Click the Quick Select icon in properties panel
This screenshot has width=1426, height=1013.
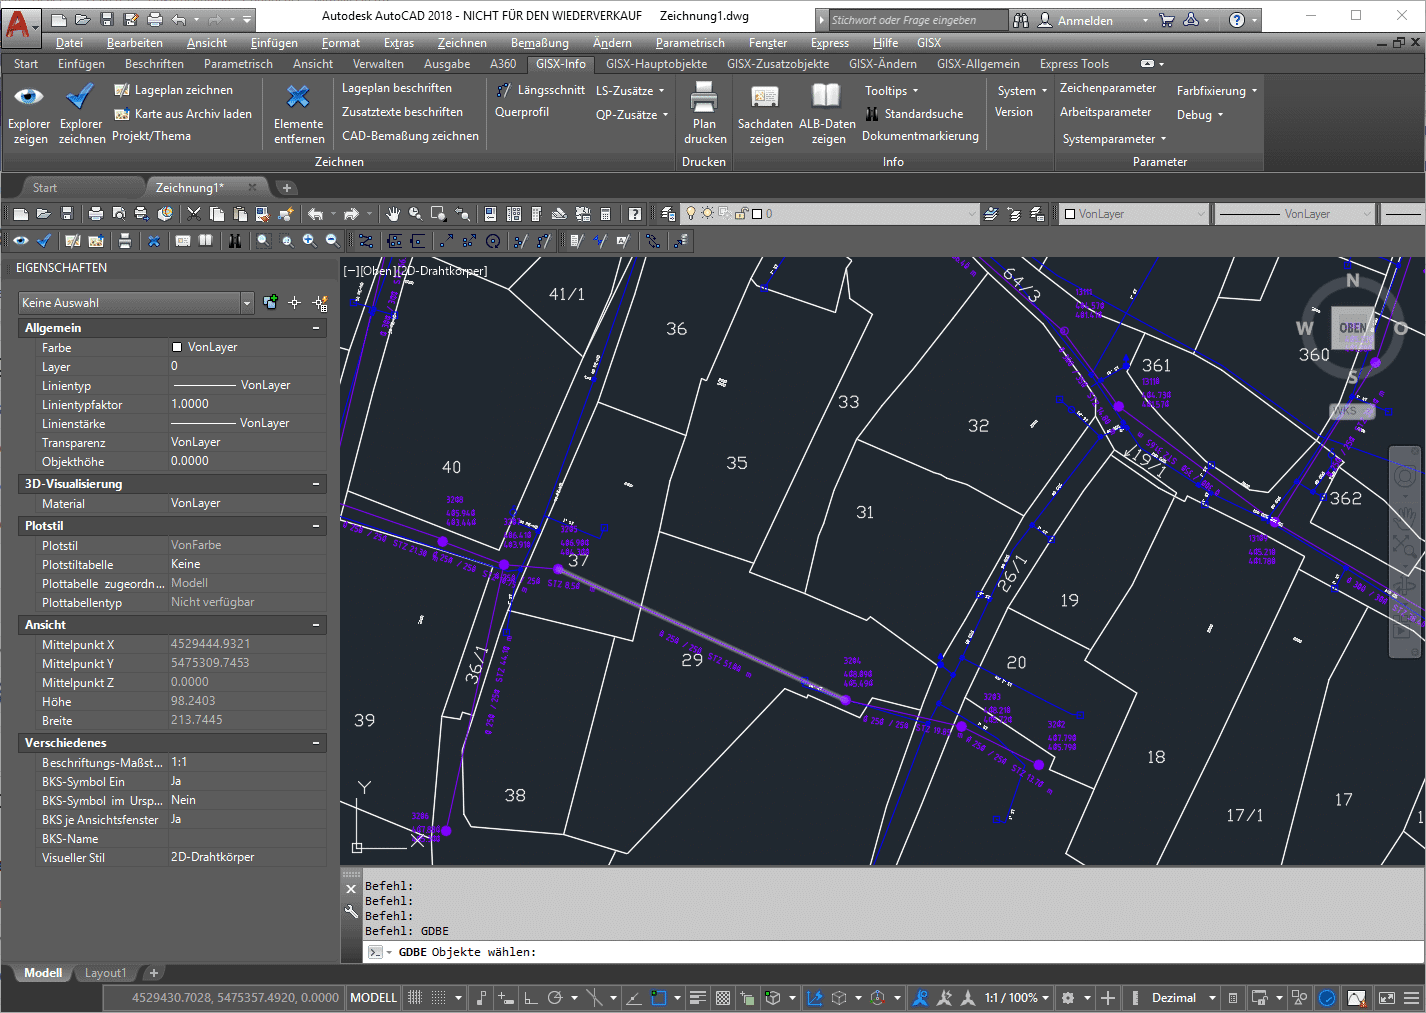[320, 302]
